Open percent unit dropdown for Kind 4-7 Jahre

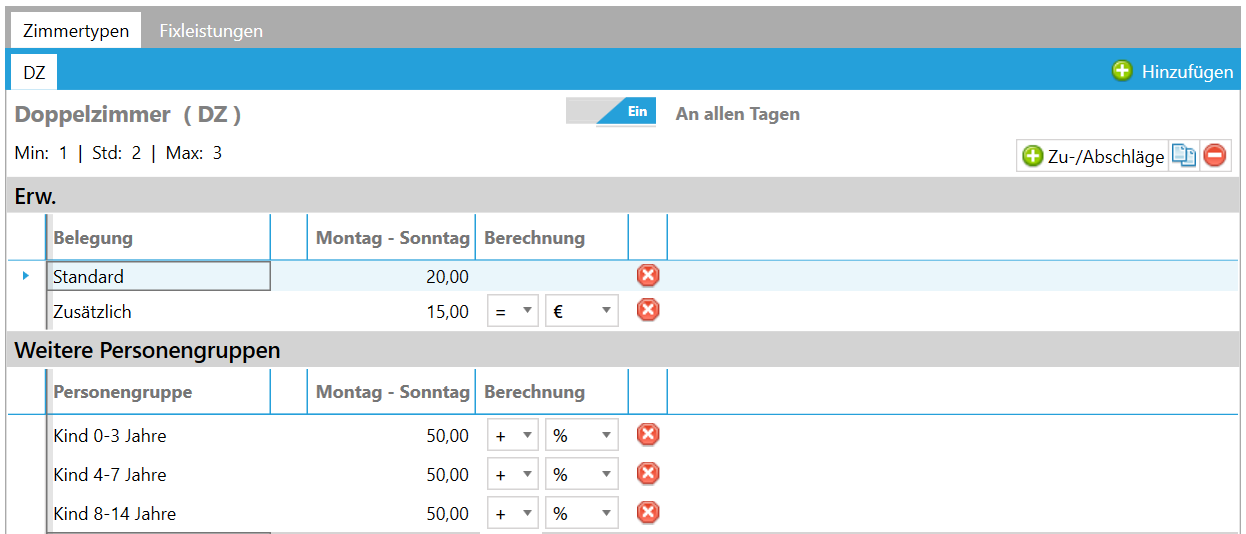click(582, 474)
